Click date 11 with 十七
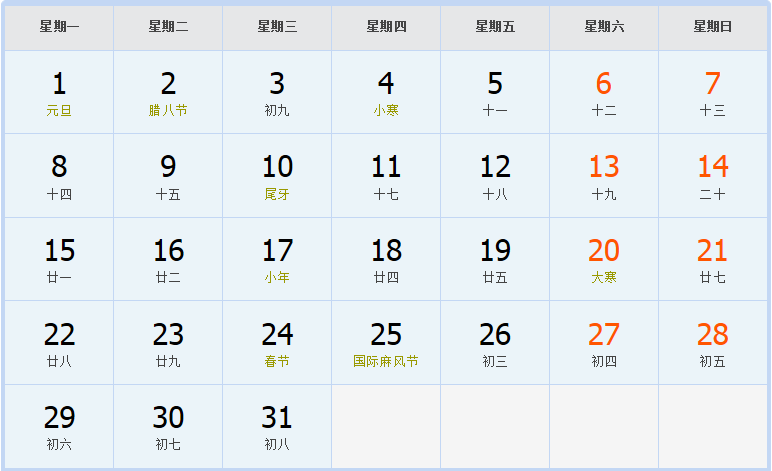This screenshot has width=772, height=471. click(x=386, y=176)
